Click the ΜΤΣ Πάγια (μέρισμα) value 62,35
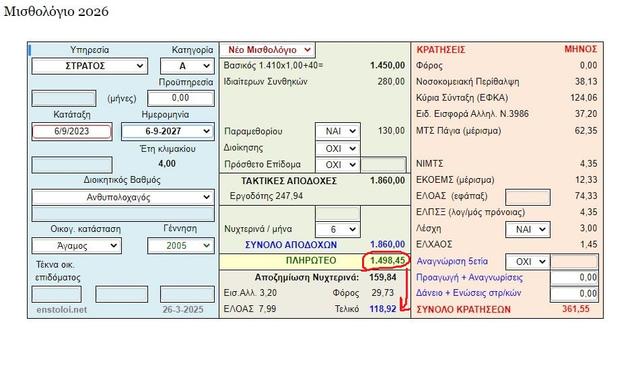Image resolution: width=640 pixels, height=371 pixels. pyautogui.click(x=586, y=131)
